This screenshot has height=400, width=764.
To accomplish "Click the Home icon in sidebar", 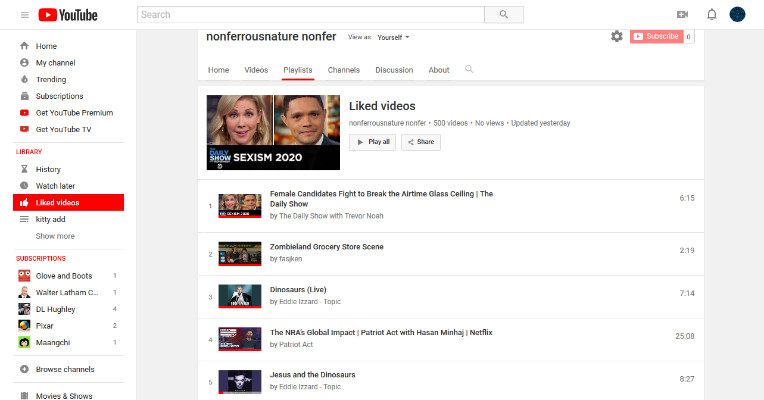I will pos(24,46).
